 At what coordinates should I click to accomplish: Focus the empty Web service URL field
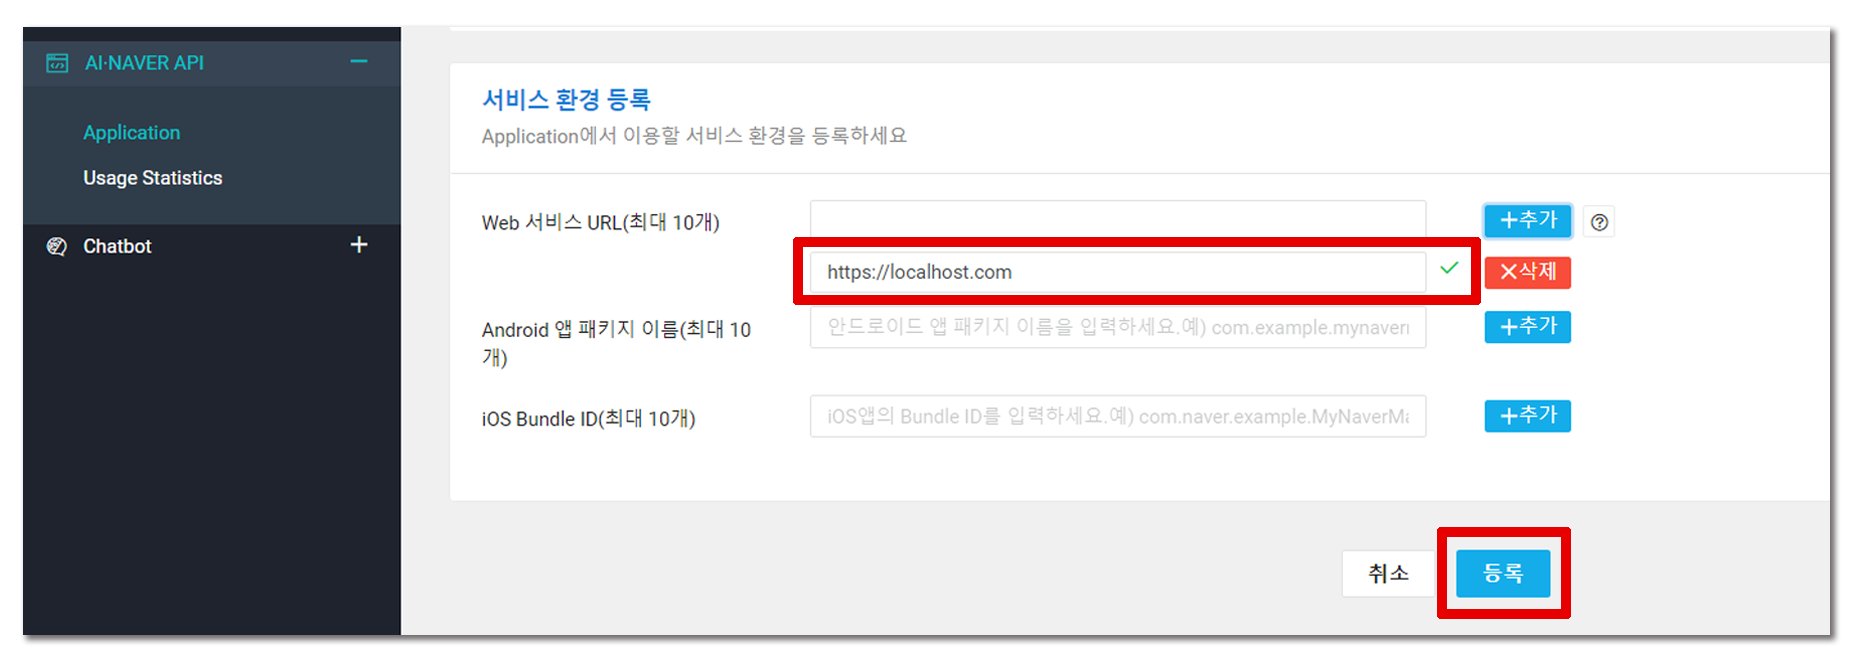(x=1118, y=219)
